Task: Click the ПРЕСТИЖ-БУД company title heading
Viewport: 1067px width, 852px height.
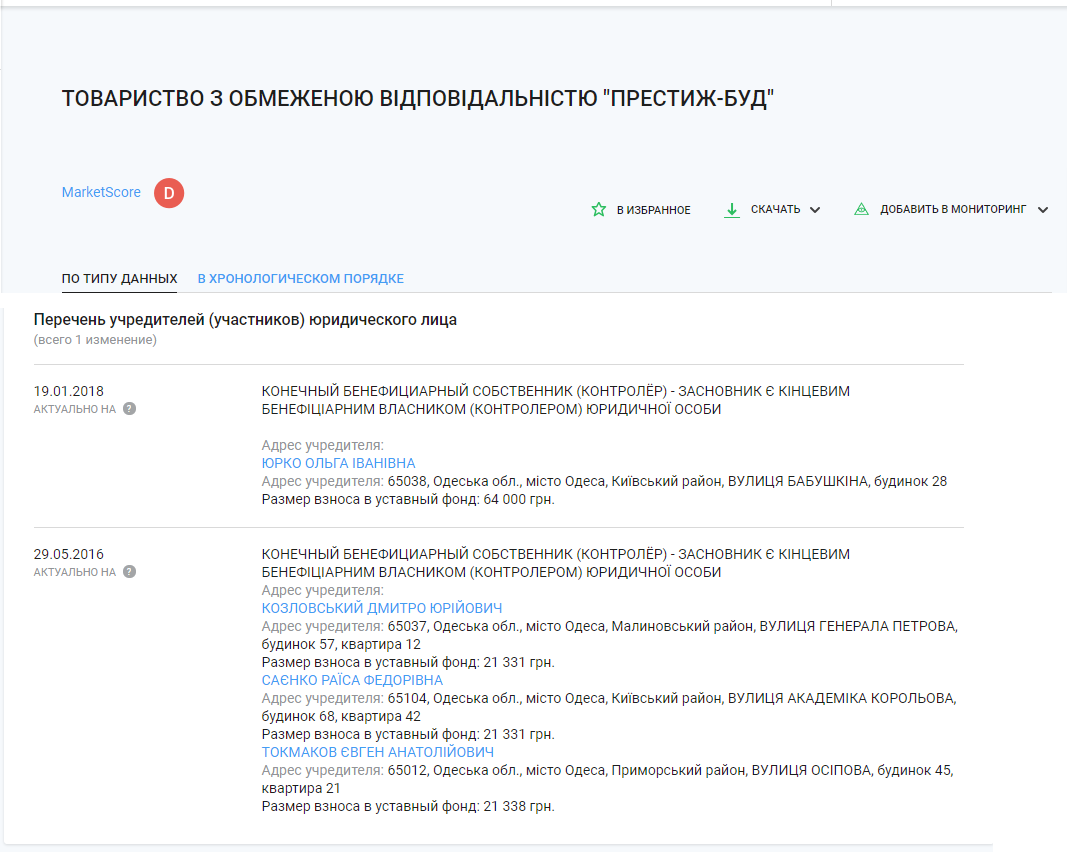Action: (x=418, y=99)
